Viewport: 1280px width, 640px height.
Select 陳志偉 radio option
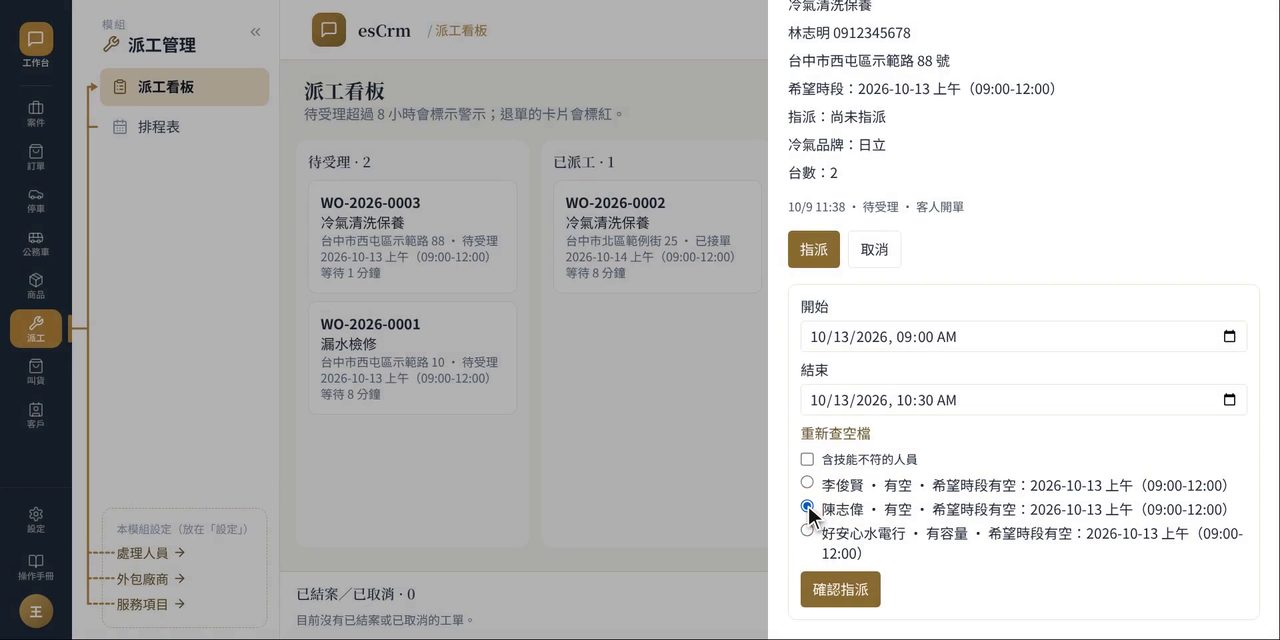807,506
